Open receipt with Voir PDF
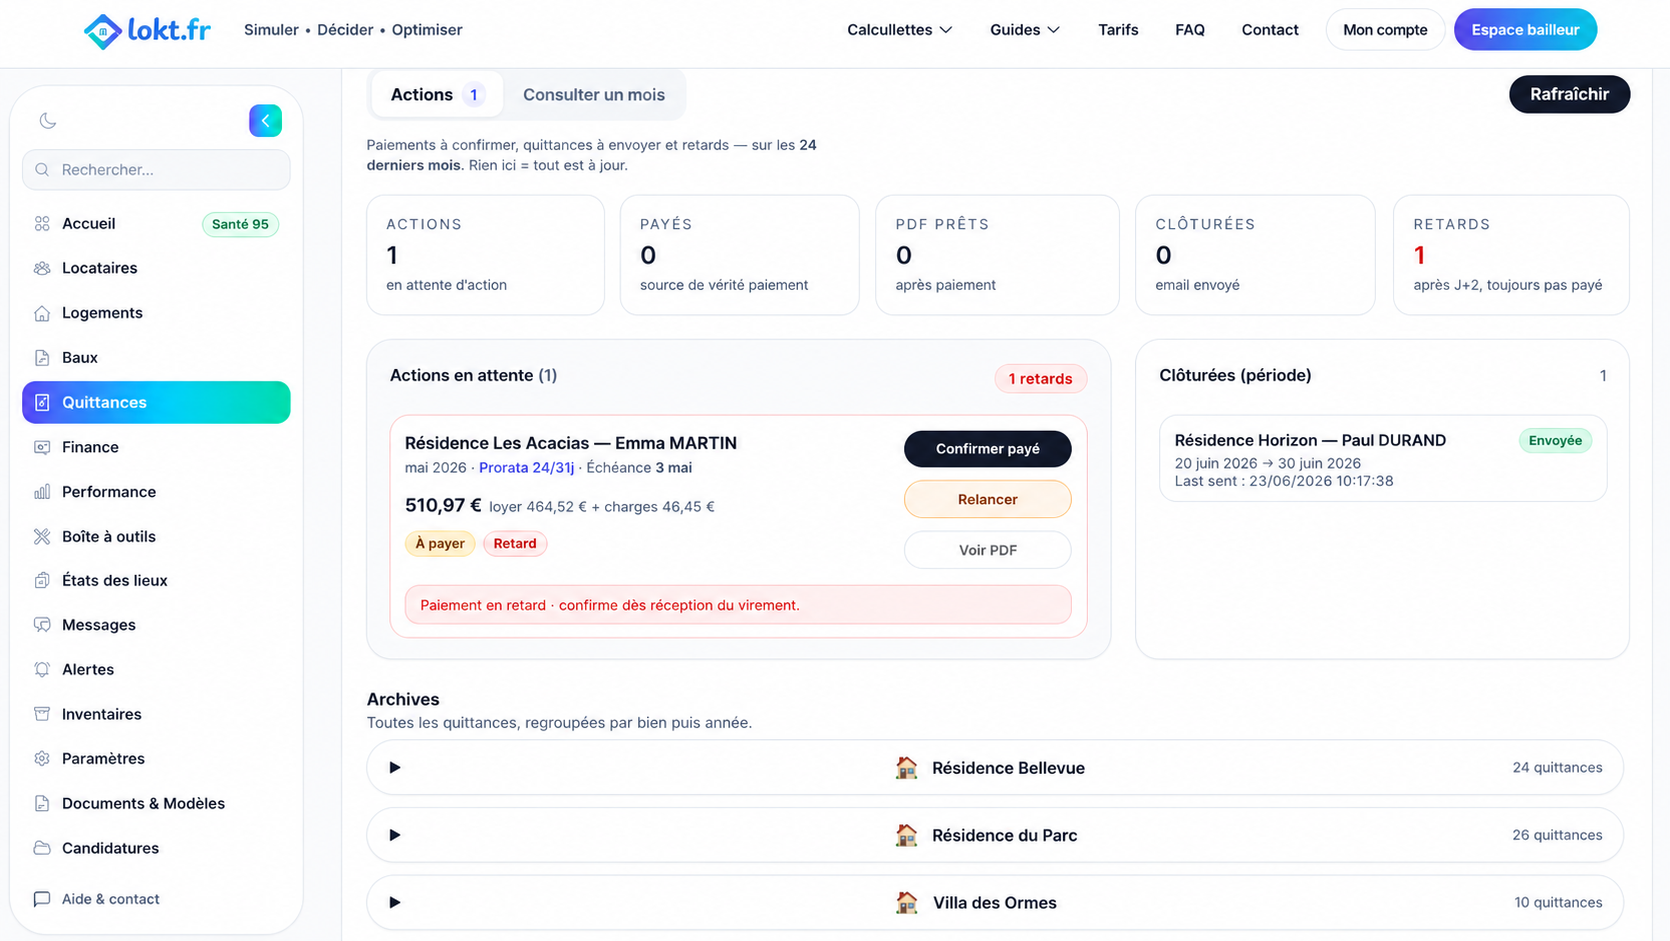The height and width of the screenshot is (941, 1670). (x=987, y=550)
